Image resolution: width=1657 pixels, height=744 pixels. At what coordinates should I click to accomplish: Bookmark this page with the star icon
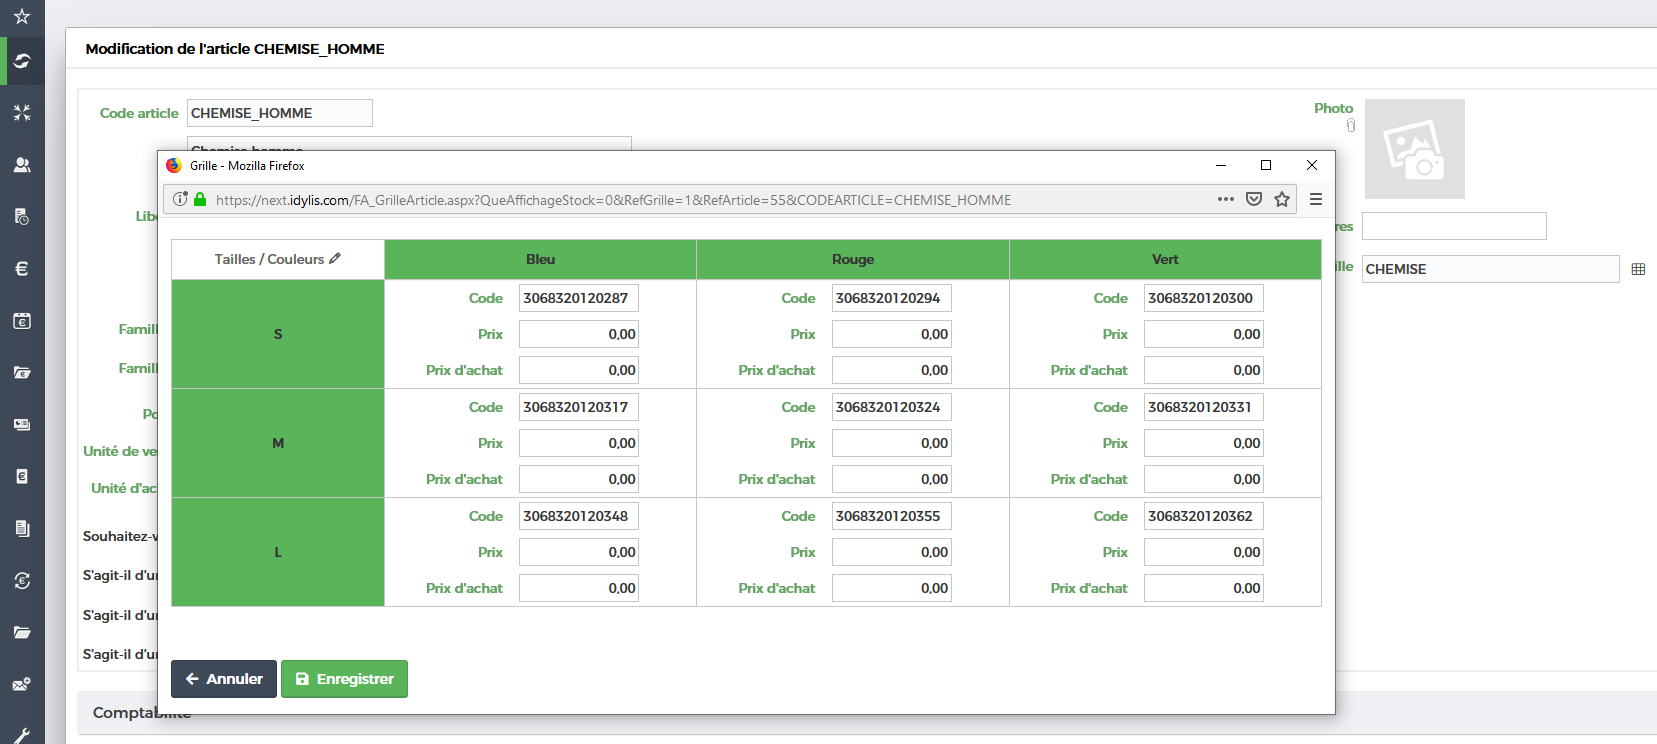(1282, 199)
